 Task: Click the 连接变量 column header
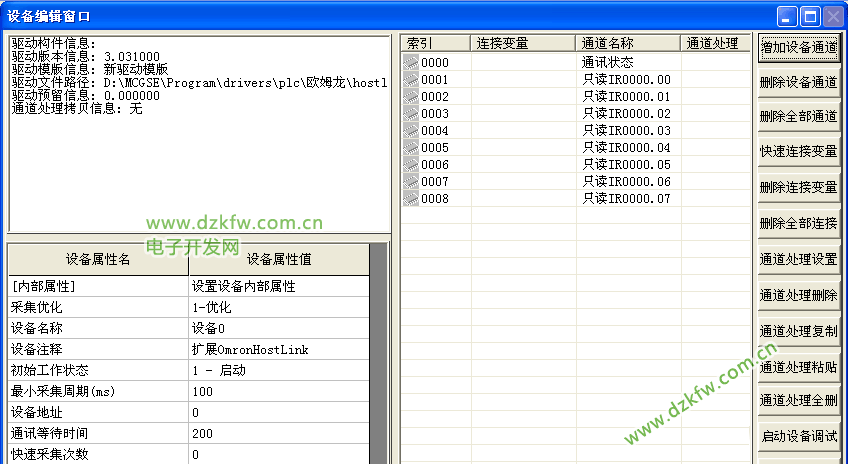point(524,44)
